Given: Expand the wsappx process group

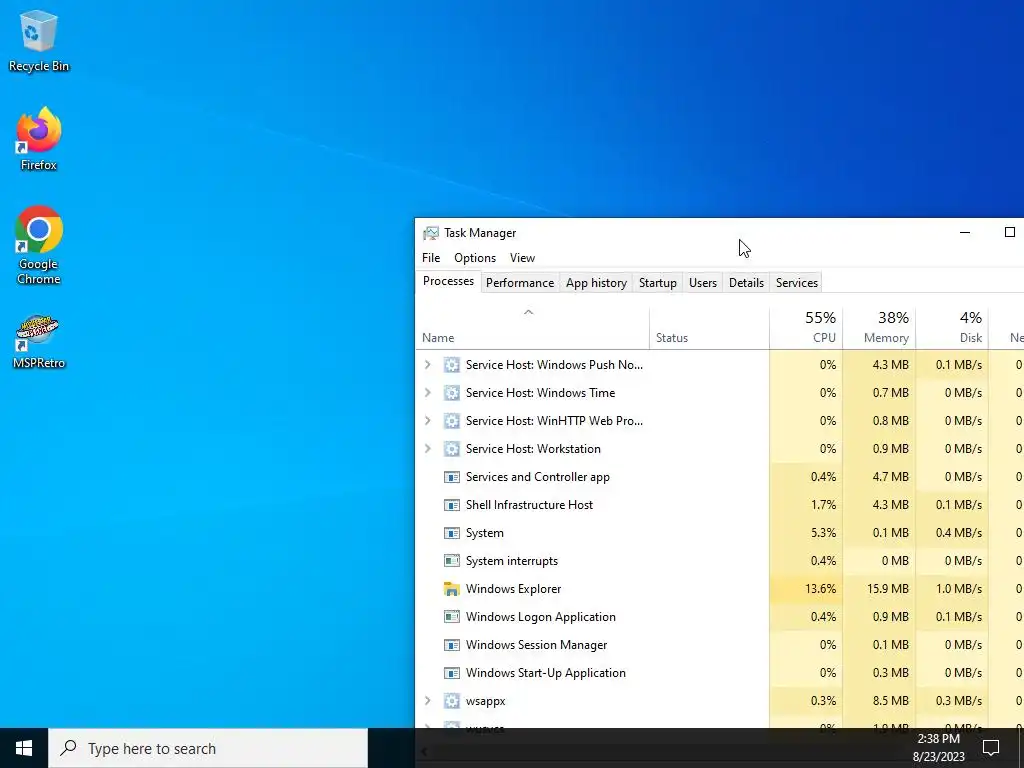Looking at the screenshot, I should (x=428, y=701).
